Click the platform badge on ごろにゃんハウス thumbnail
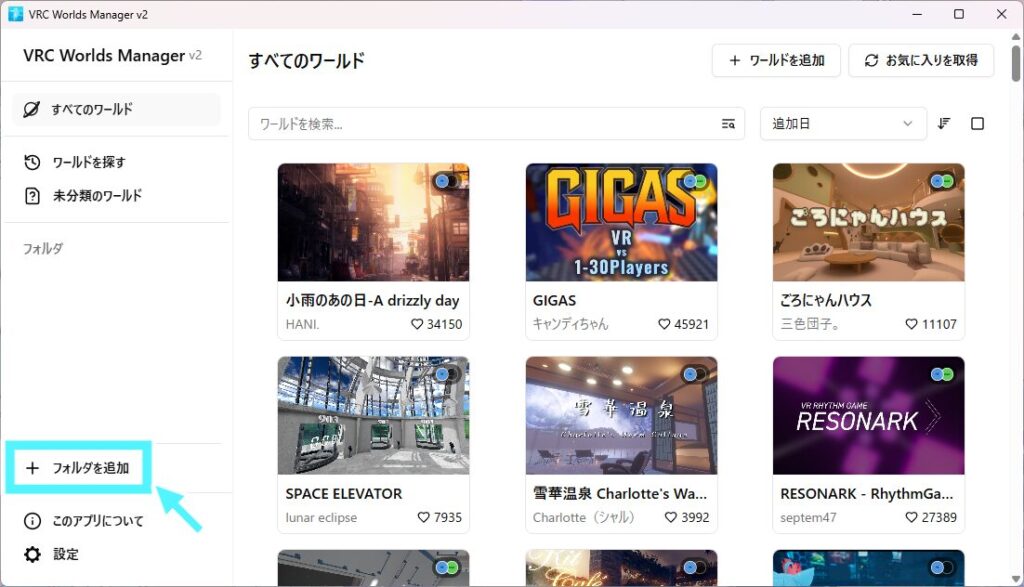The height and width of the screenshot is (587, 1024). click(941, 181)
